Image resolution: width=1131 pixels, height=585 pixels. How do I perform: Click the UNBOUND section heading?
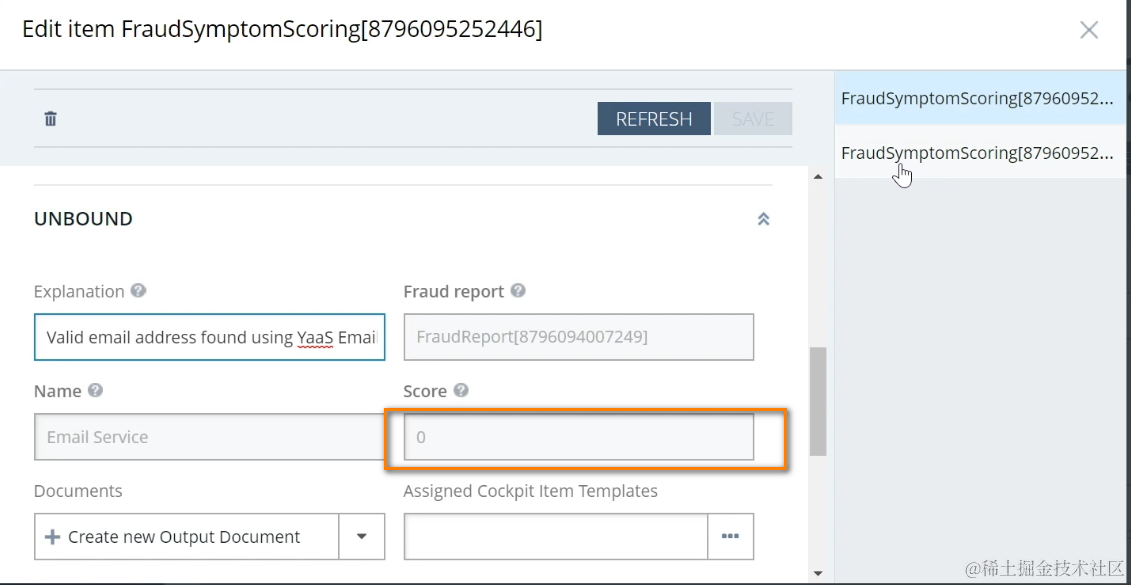(84, 219)
